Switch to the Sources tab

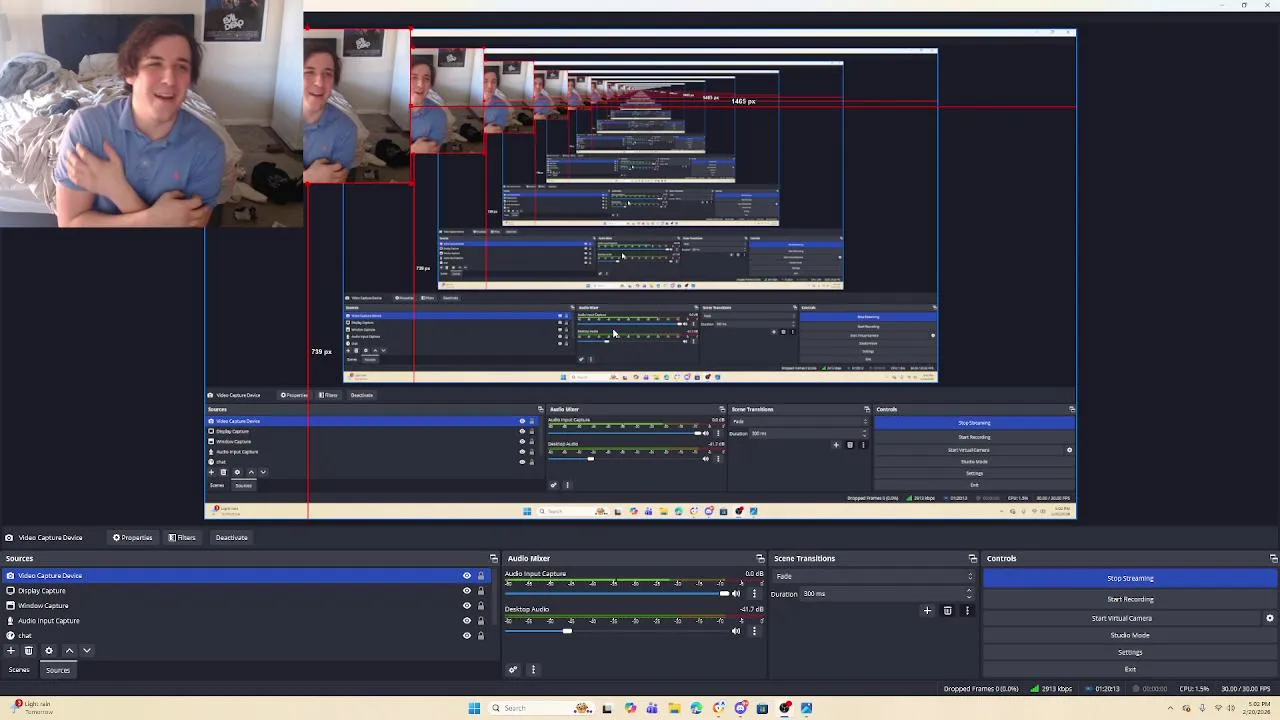[x=58, y=670]
